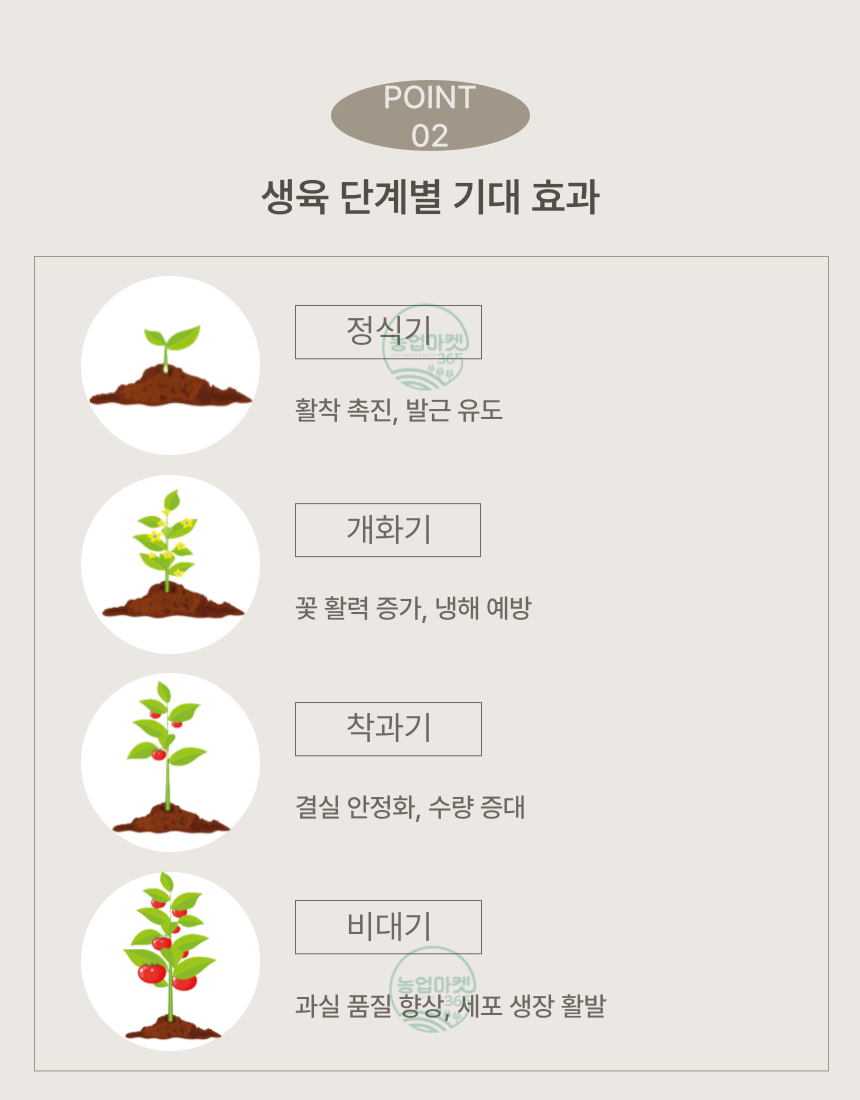Click the 정식기 label box
The image size is (860, 1100).
point(388,332)
